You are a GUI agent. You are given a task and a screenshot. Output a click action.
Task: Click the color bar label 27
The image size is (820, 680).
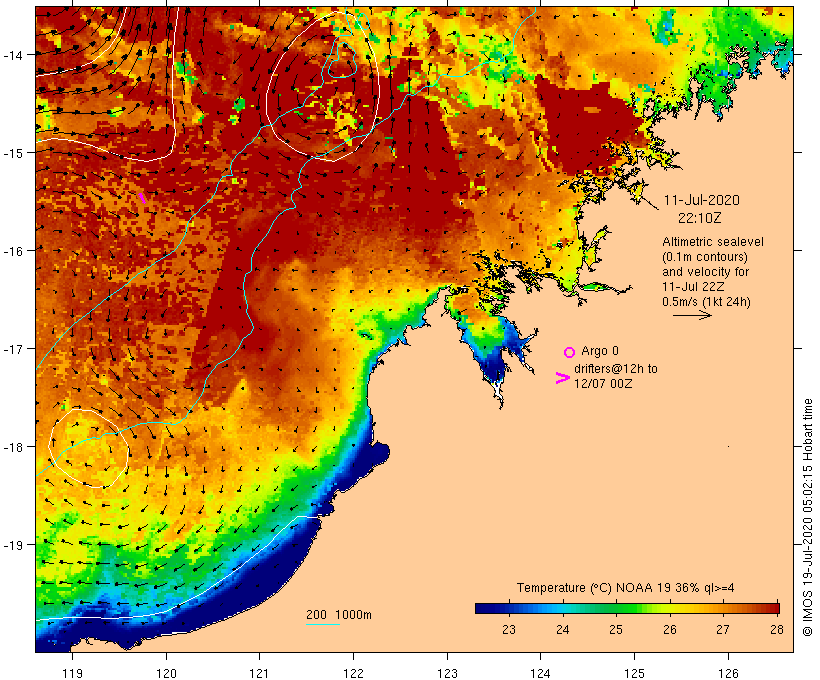tap(723, 629)
